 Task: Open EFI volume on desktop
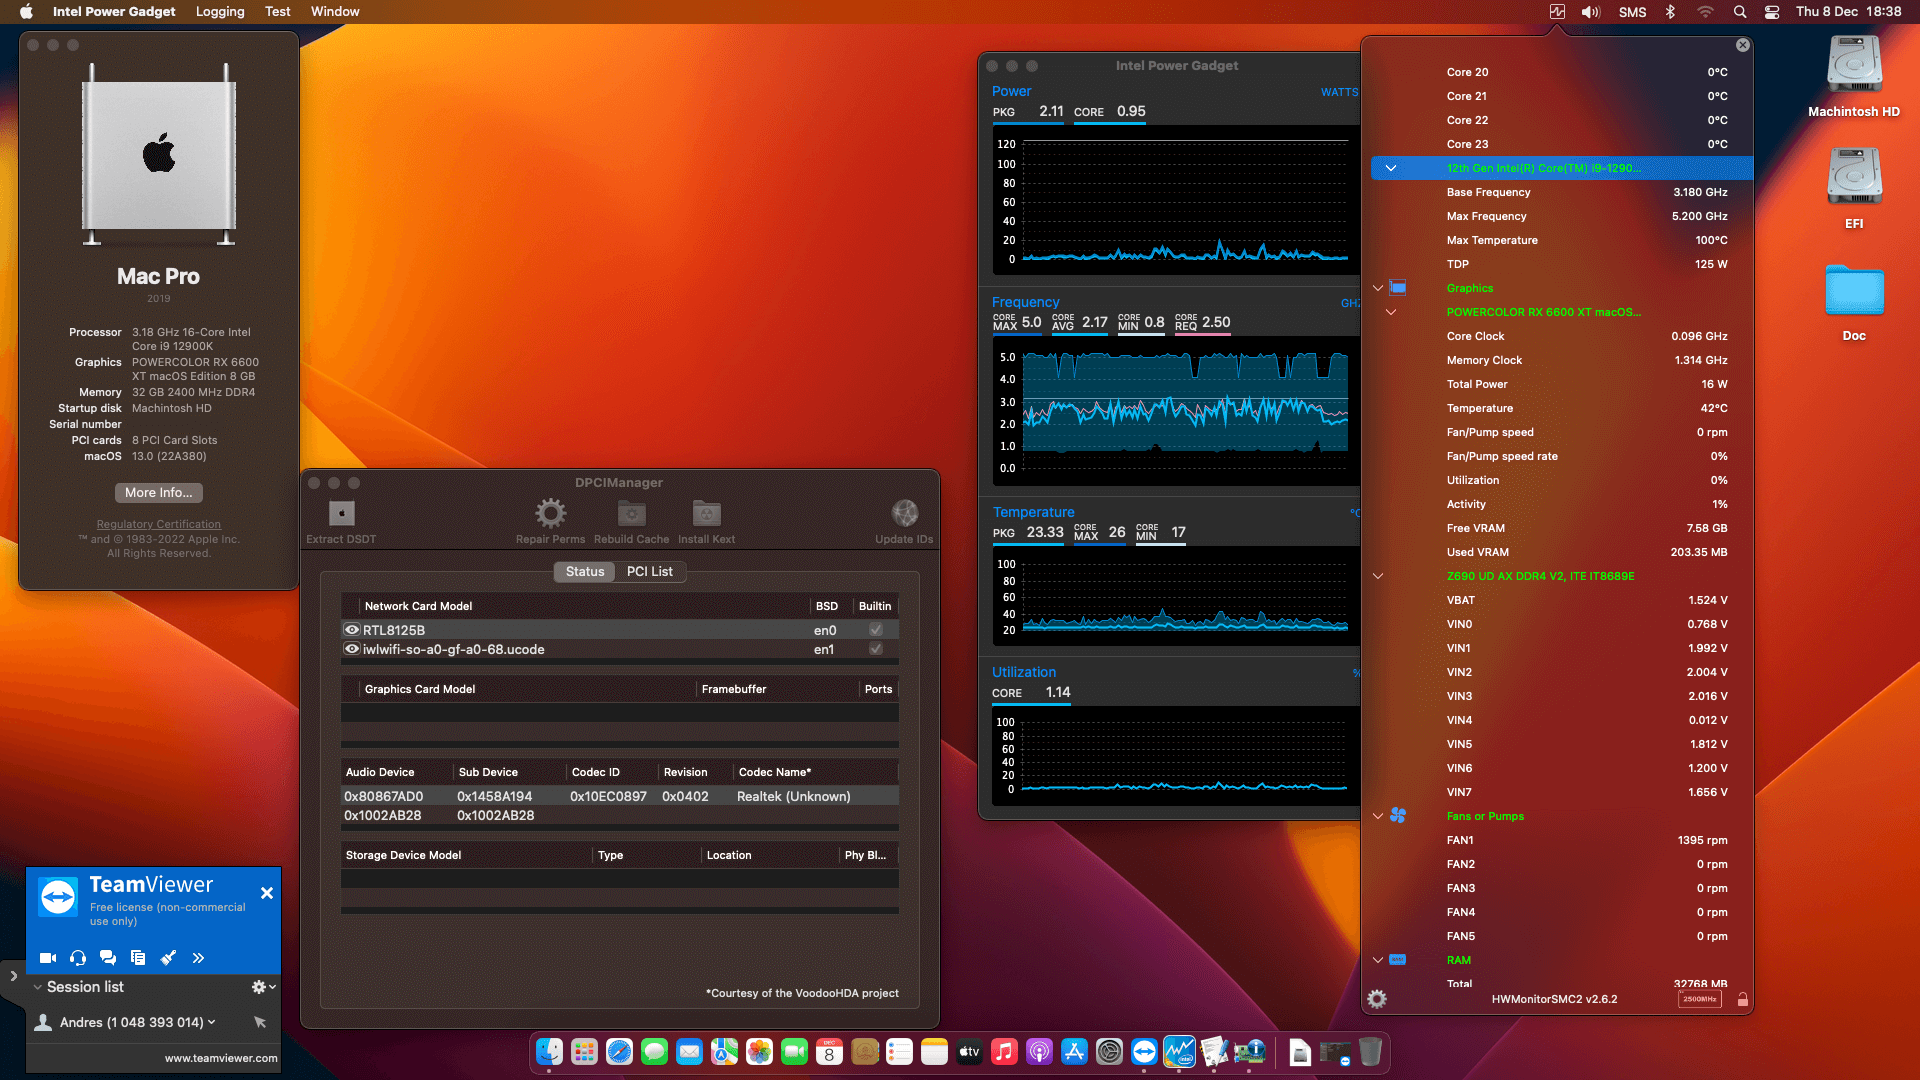tap(1854, 178)
